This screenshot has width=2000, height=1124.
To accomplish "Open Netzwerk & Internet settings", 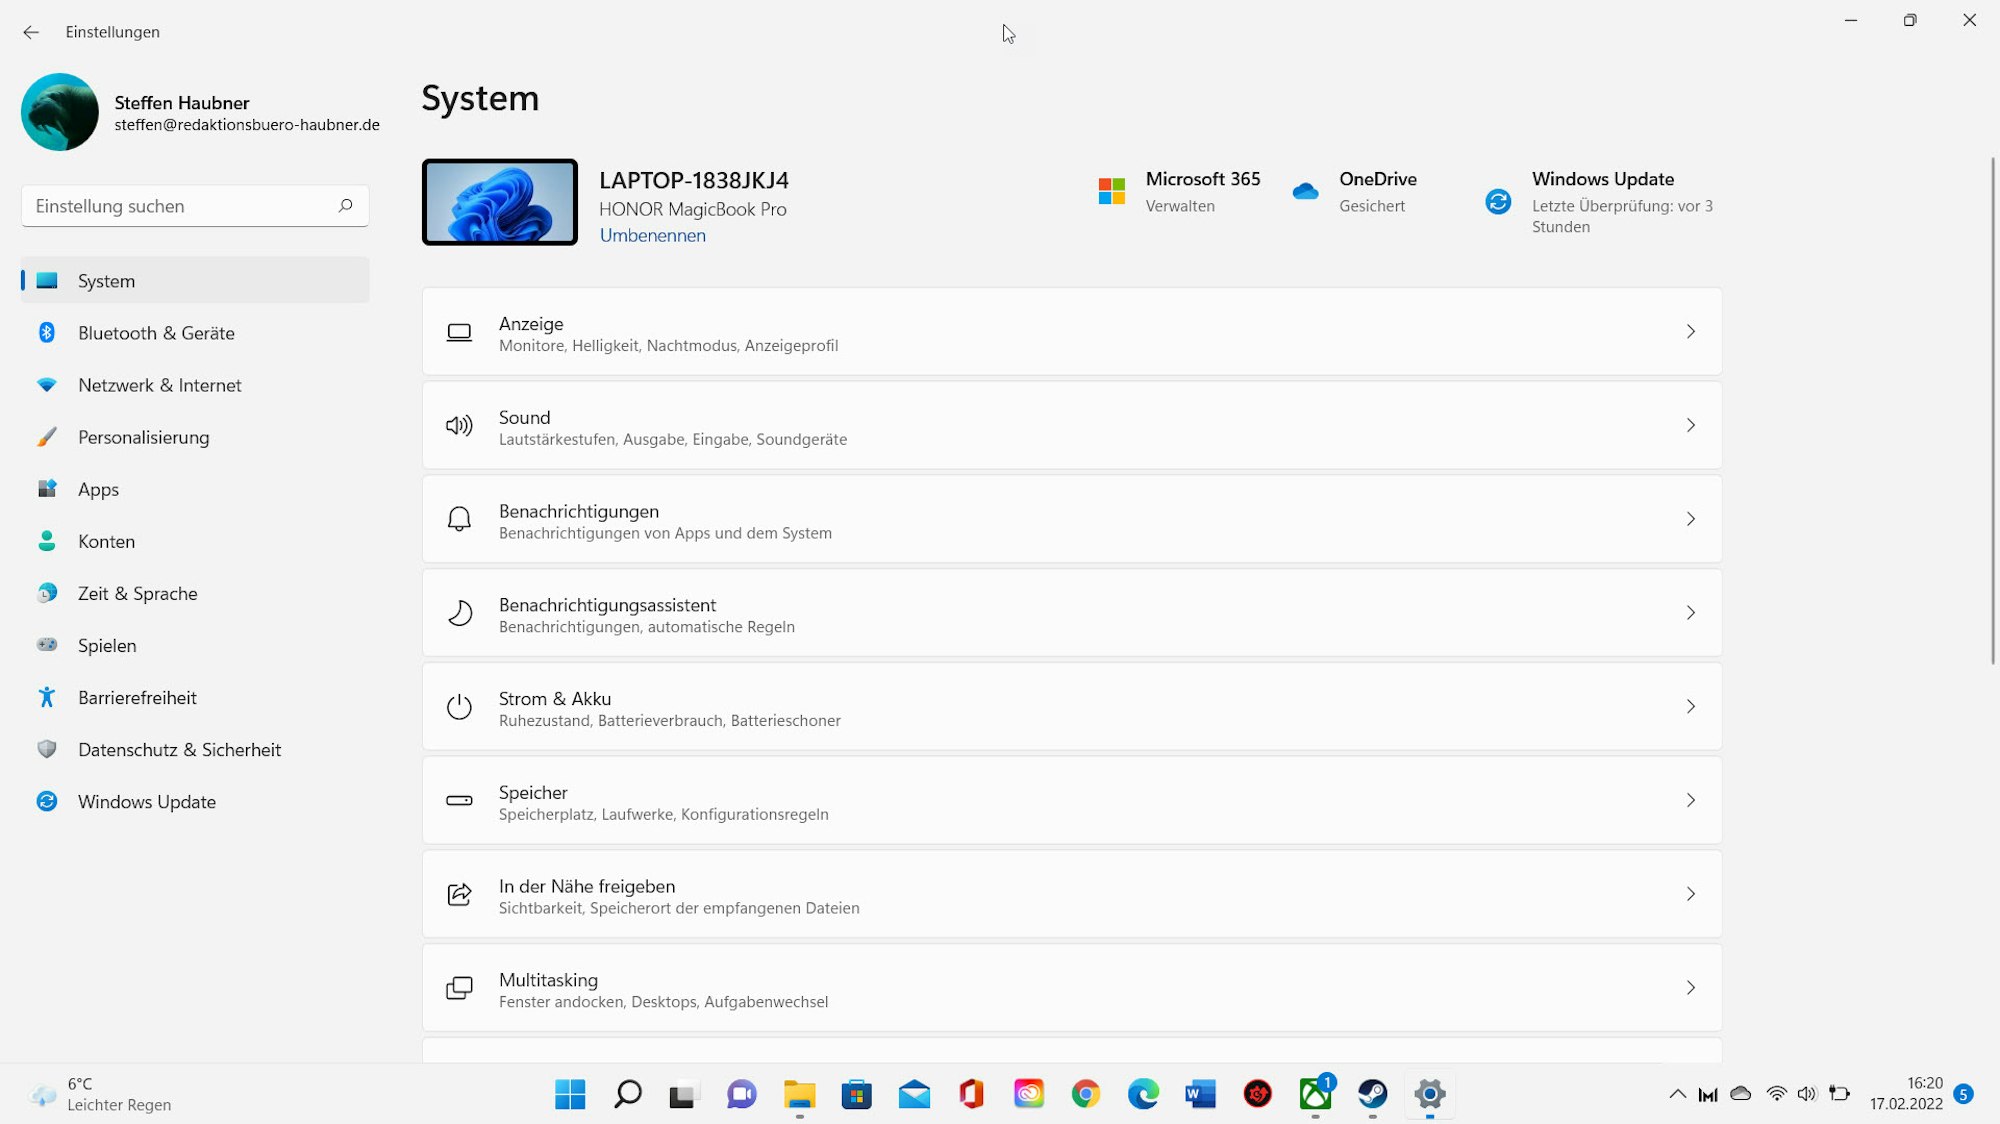I will click(160, 385).
